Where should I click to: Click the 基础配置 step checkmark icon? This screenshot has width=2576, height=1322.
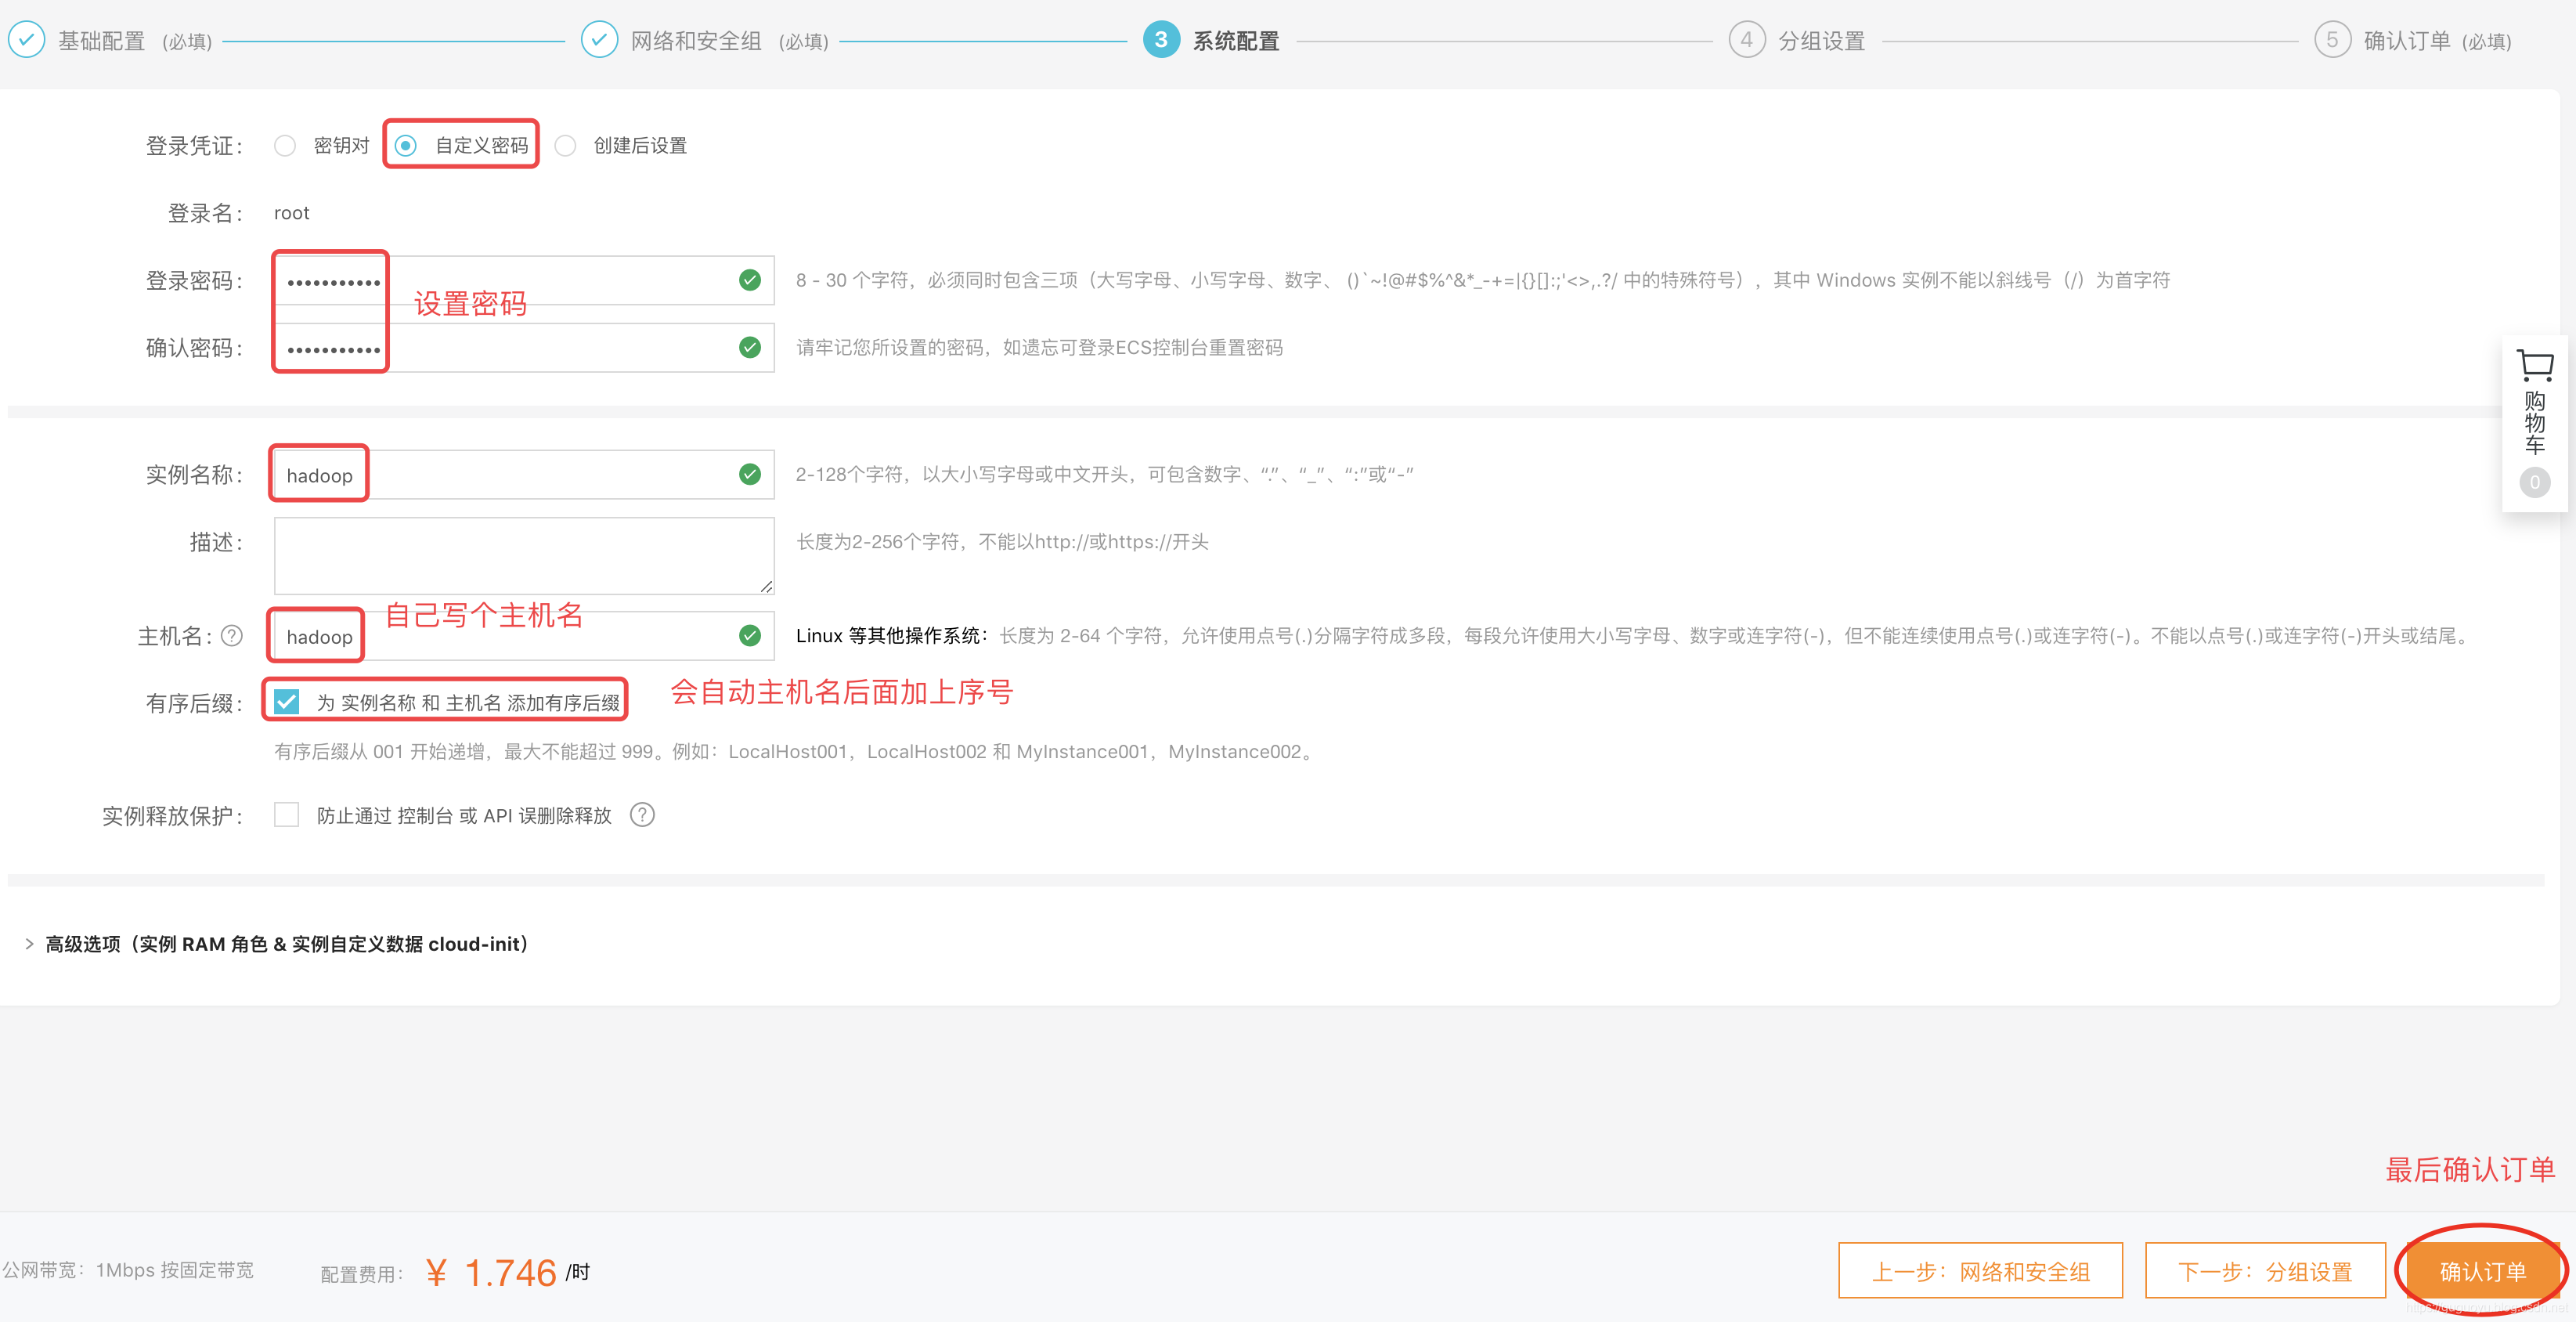coord(26,40)
